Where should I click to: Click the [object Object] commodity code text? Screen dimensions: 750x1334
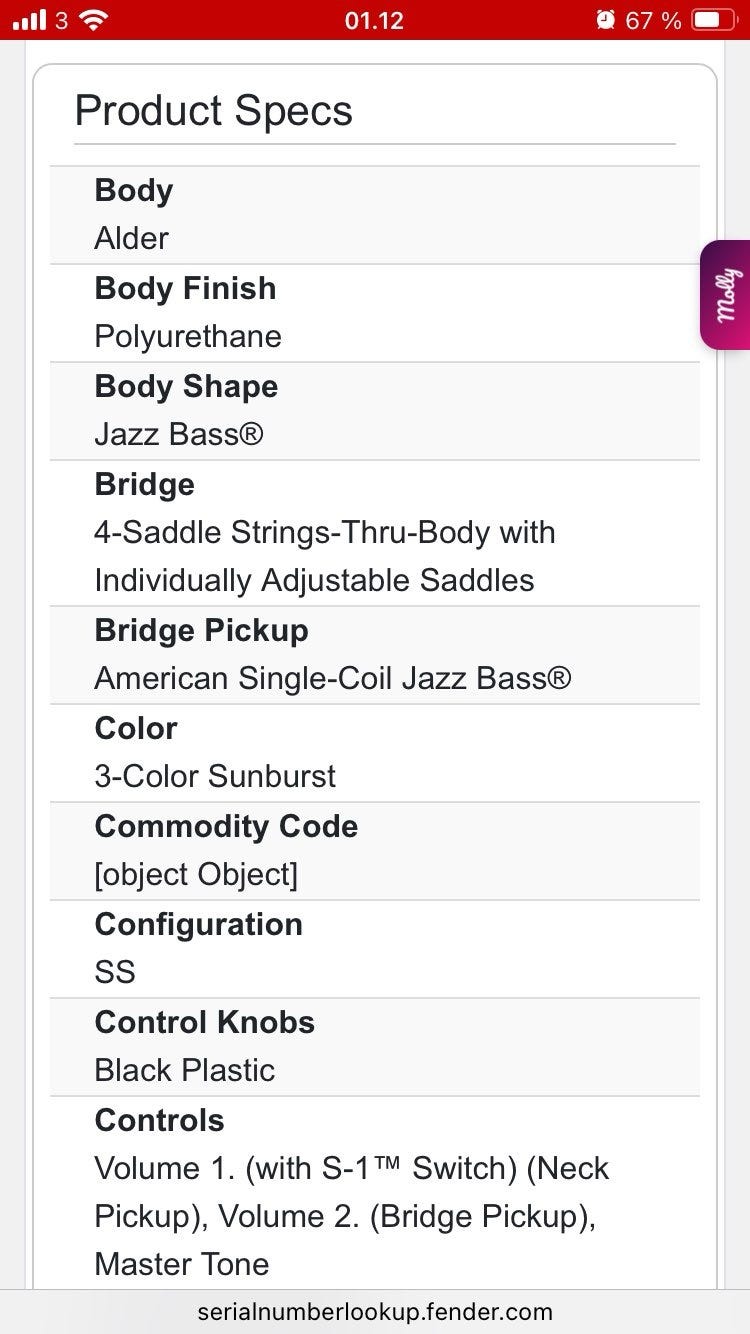196,874
